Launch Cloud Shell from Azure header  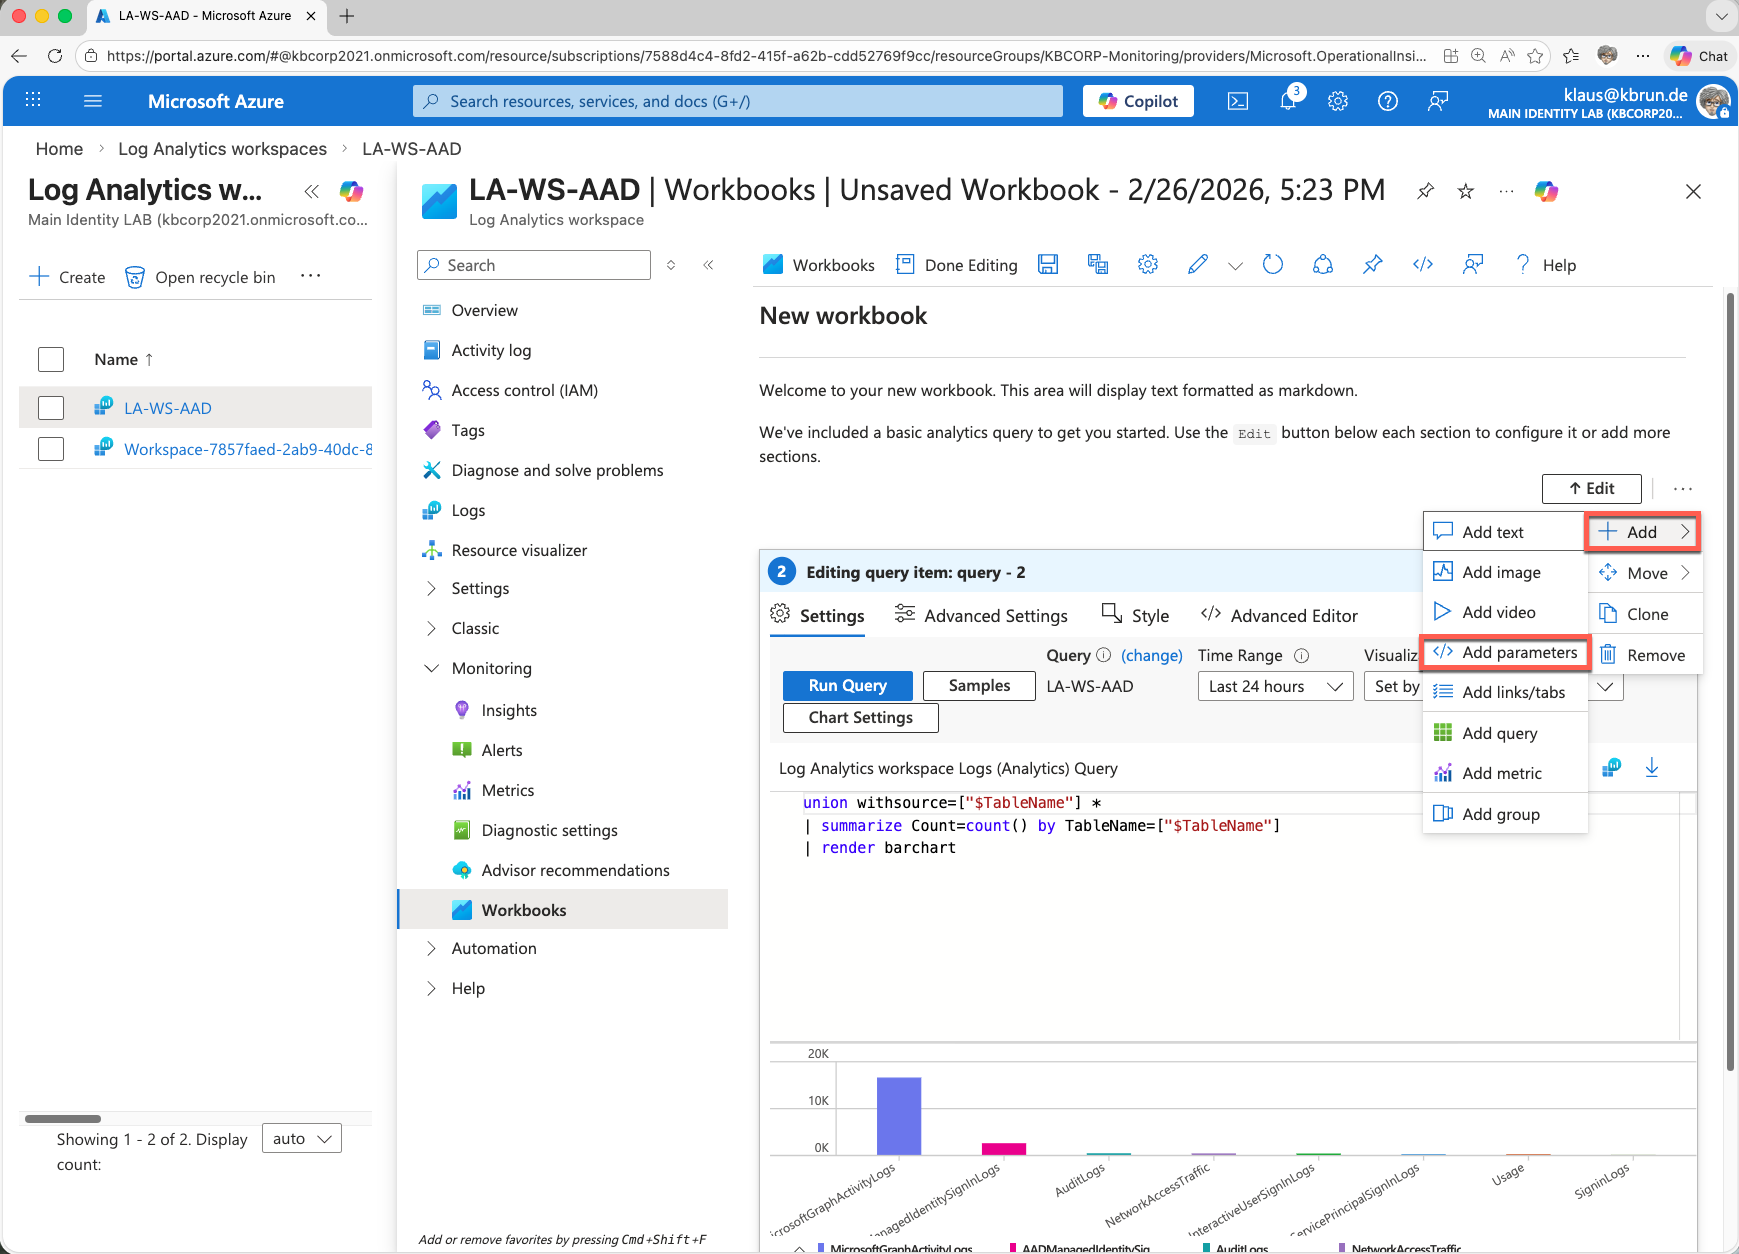pos(1238,101)
